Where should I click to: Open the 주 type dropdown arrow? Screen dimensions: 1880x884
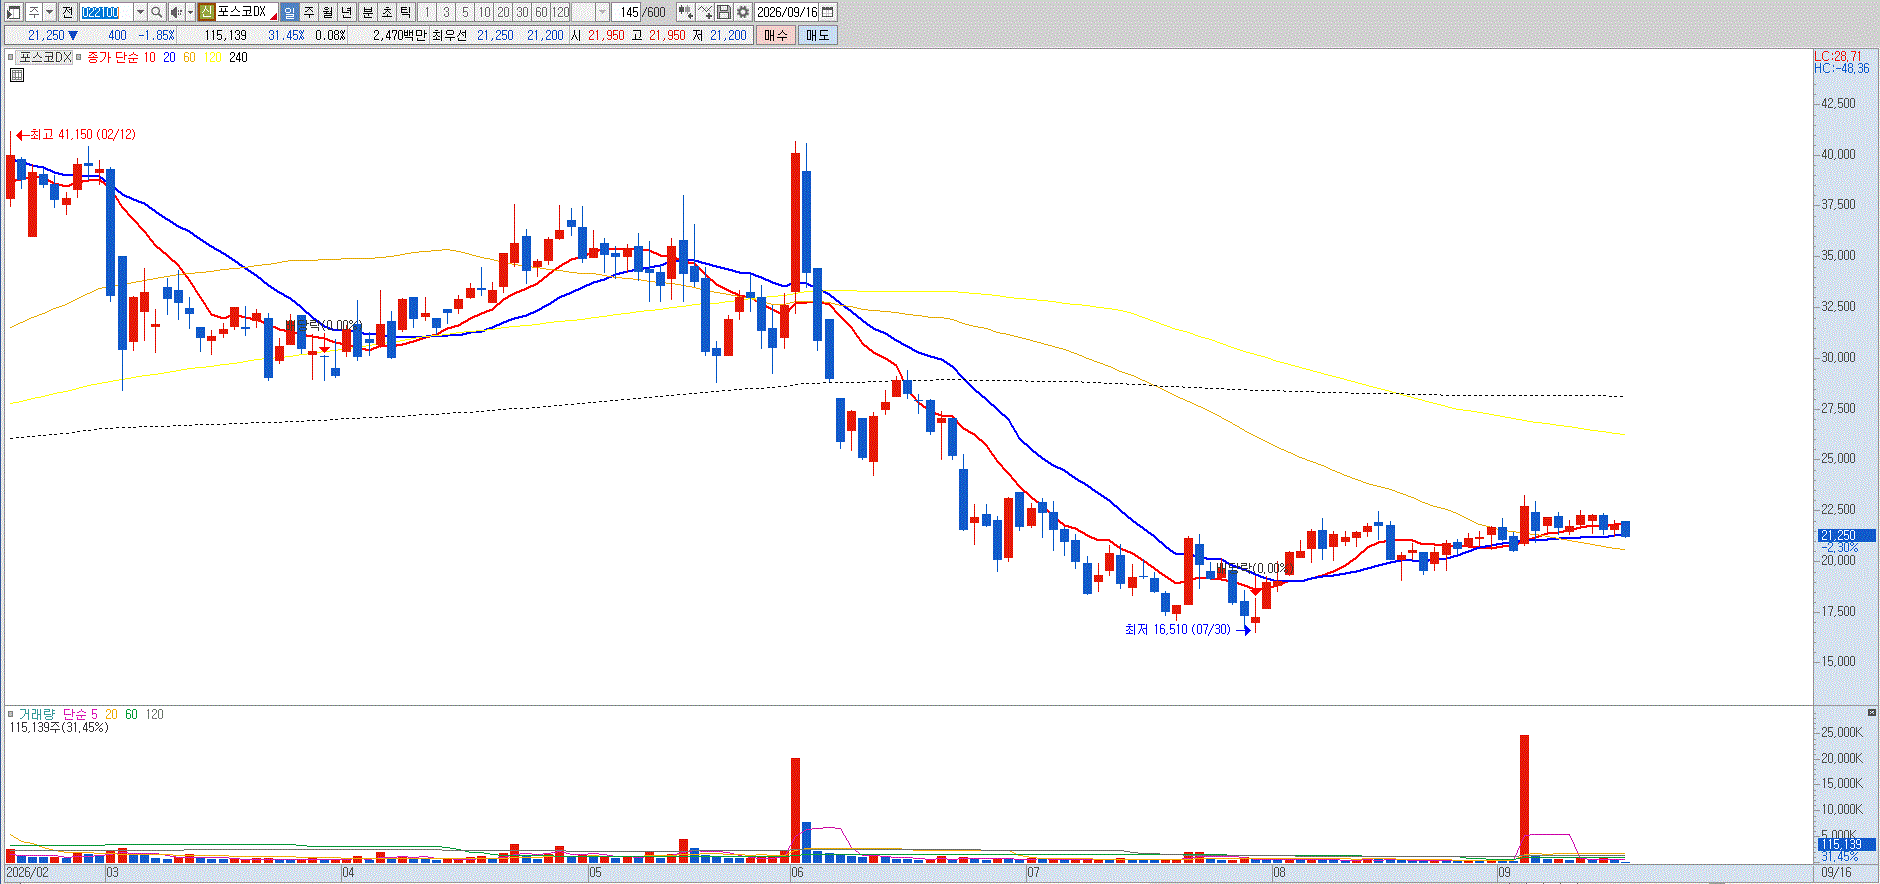click(49, 12)
